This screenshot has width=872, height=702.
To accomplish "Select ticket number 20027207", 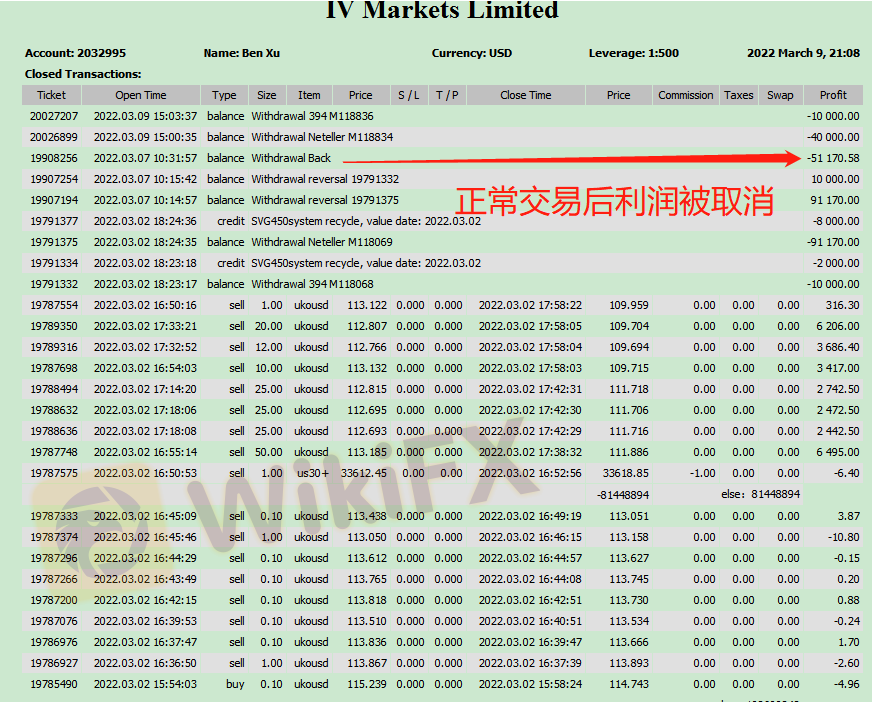I will (53, 116).
